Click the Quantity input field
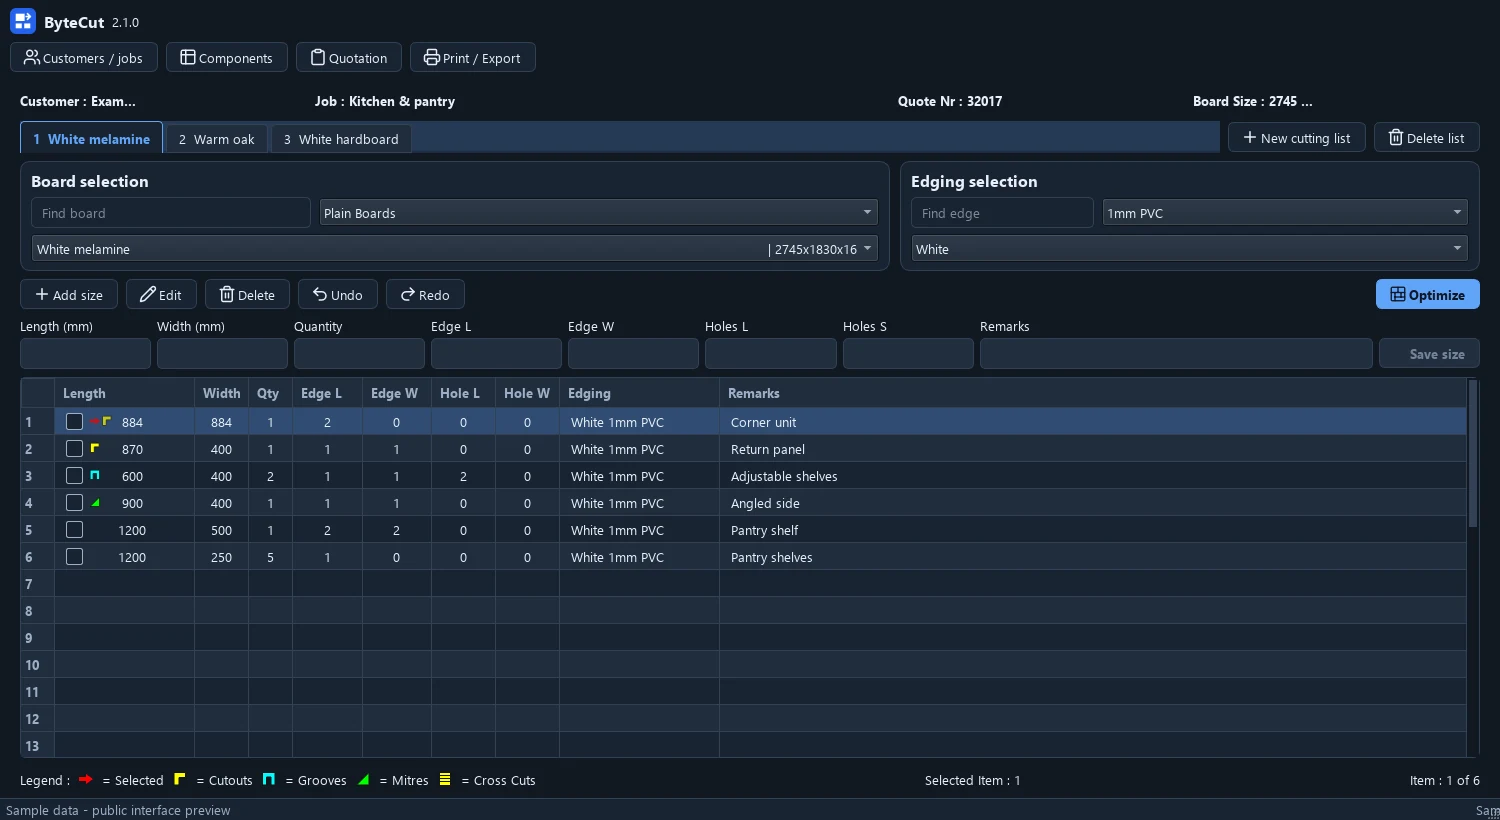 pos(359,353)
